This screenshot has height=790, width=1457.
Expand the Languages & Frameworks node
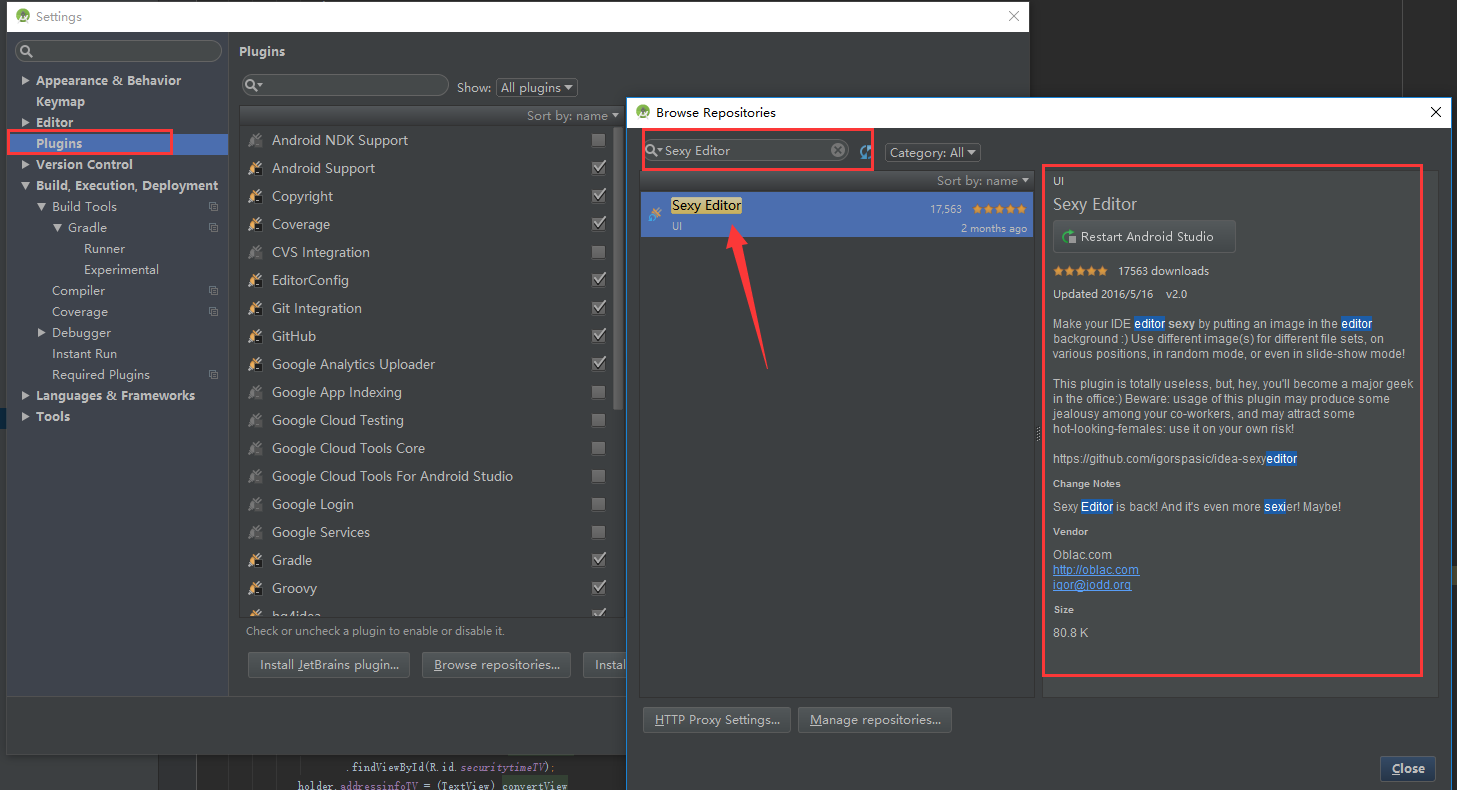[25, 395]
